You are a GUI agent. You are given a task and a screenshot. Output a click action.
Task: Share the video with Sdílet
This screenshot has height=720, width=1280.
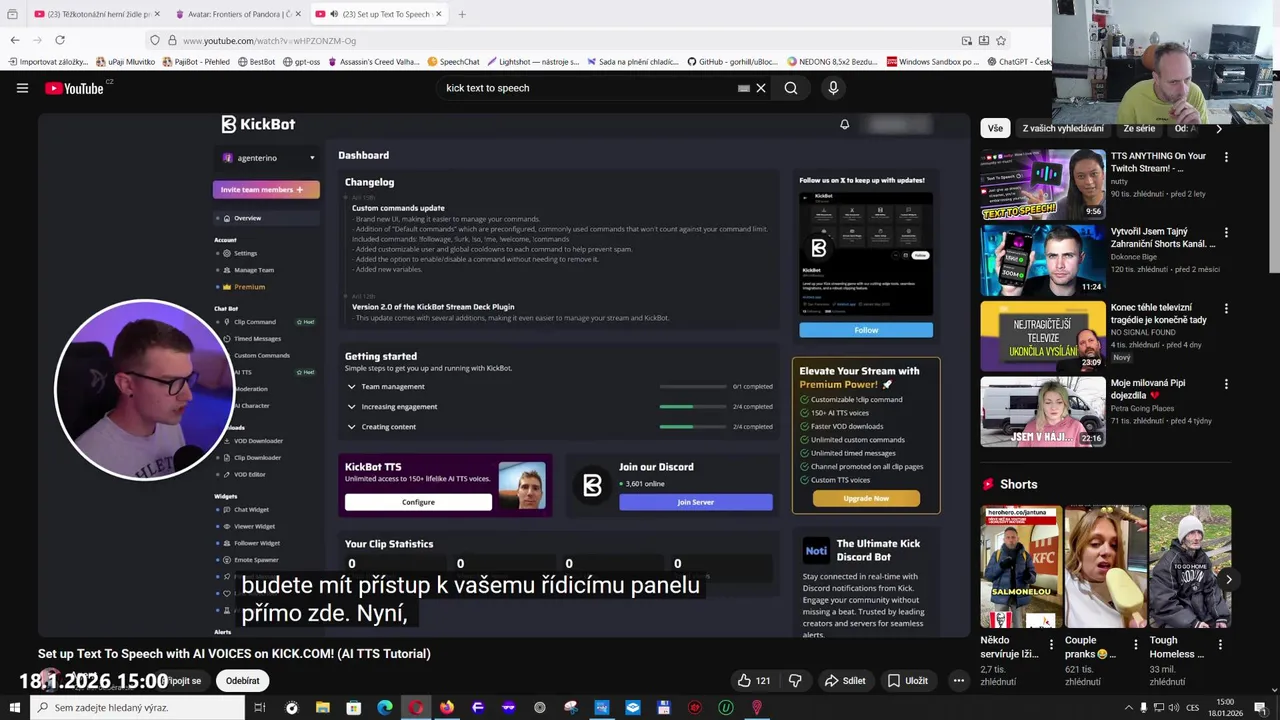[x=845, y=681]
